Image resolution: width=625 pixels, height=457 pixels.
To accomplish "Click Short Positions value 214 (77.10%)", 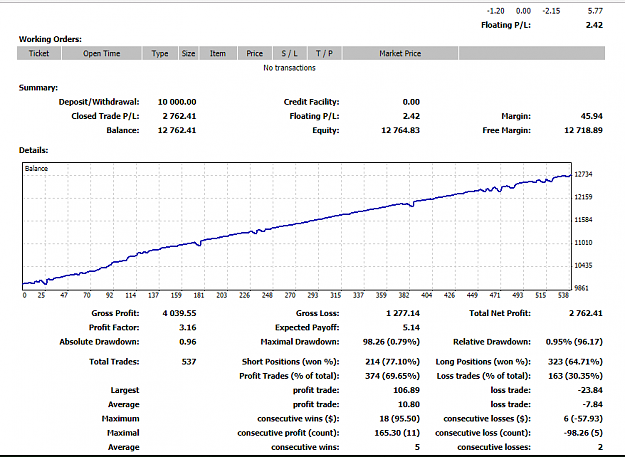I will pos(393,362).
